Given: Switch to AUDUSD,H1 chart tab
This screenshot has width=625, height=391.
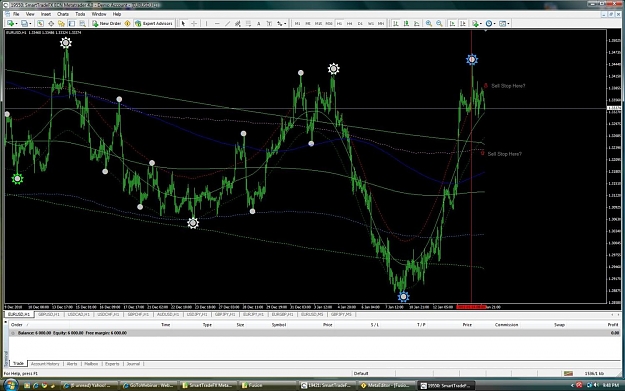Looking at the screenshot, I should 168,314.
